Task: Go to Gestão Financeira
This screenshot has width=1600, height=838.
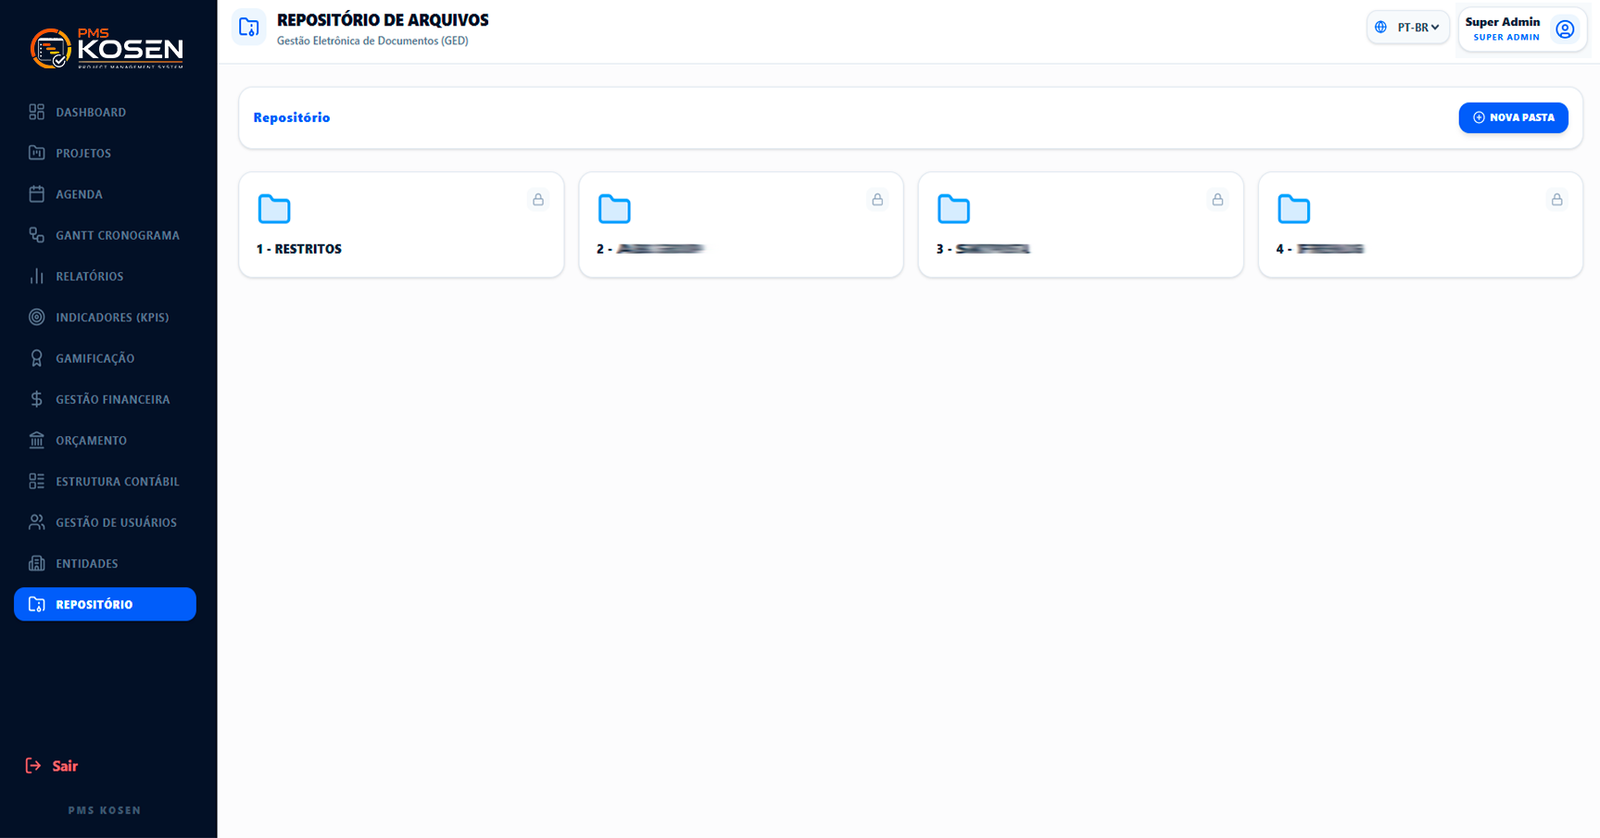Action: 105,399
